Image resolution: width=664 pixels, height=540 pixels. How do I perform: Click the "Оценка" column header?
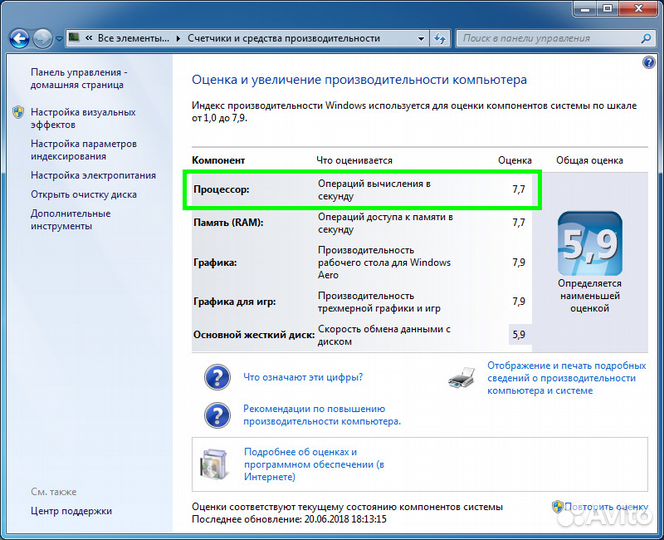point(515,161)
